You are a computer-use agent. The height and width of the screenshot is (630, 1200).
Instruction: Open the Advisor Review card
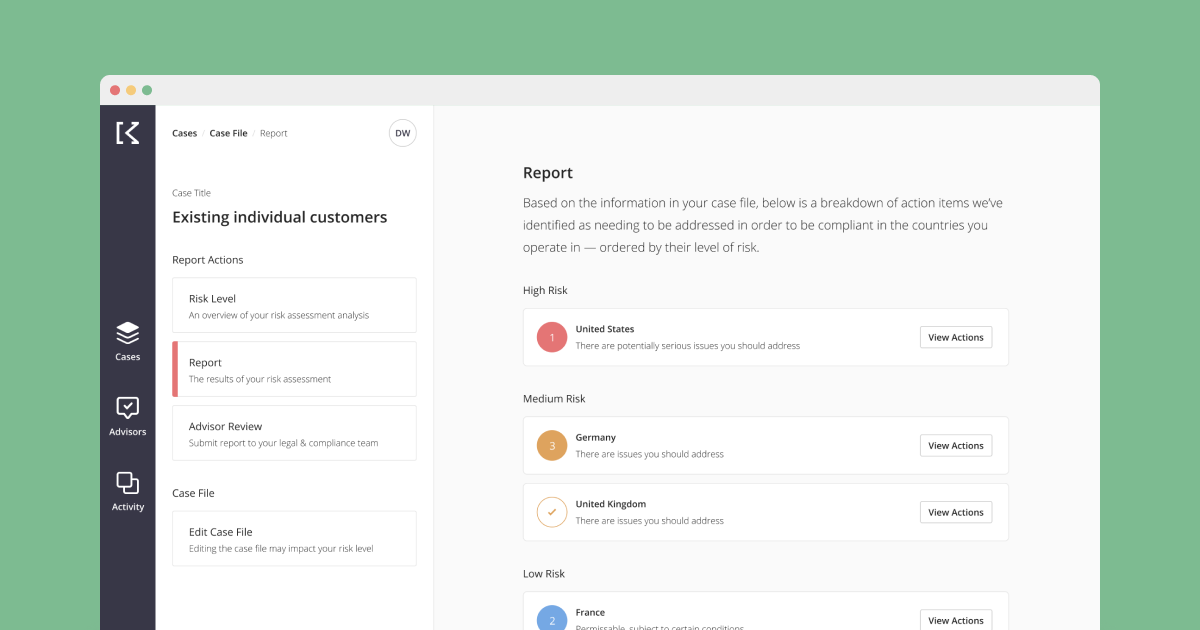[x=294, y=433]
